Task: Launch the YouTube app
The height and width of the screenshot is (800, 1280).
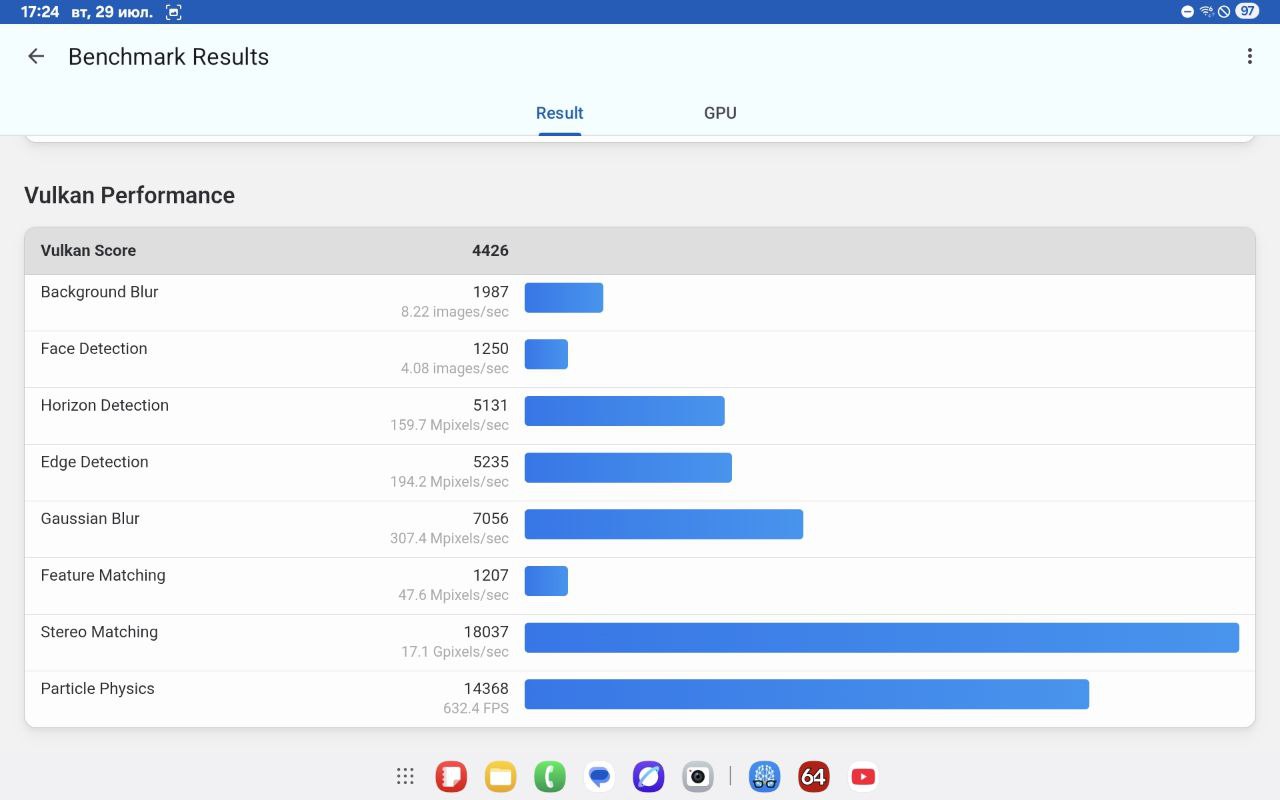Action: tap(863, 776)
